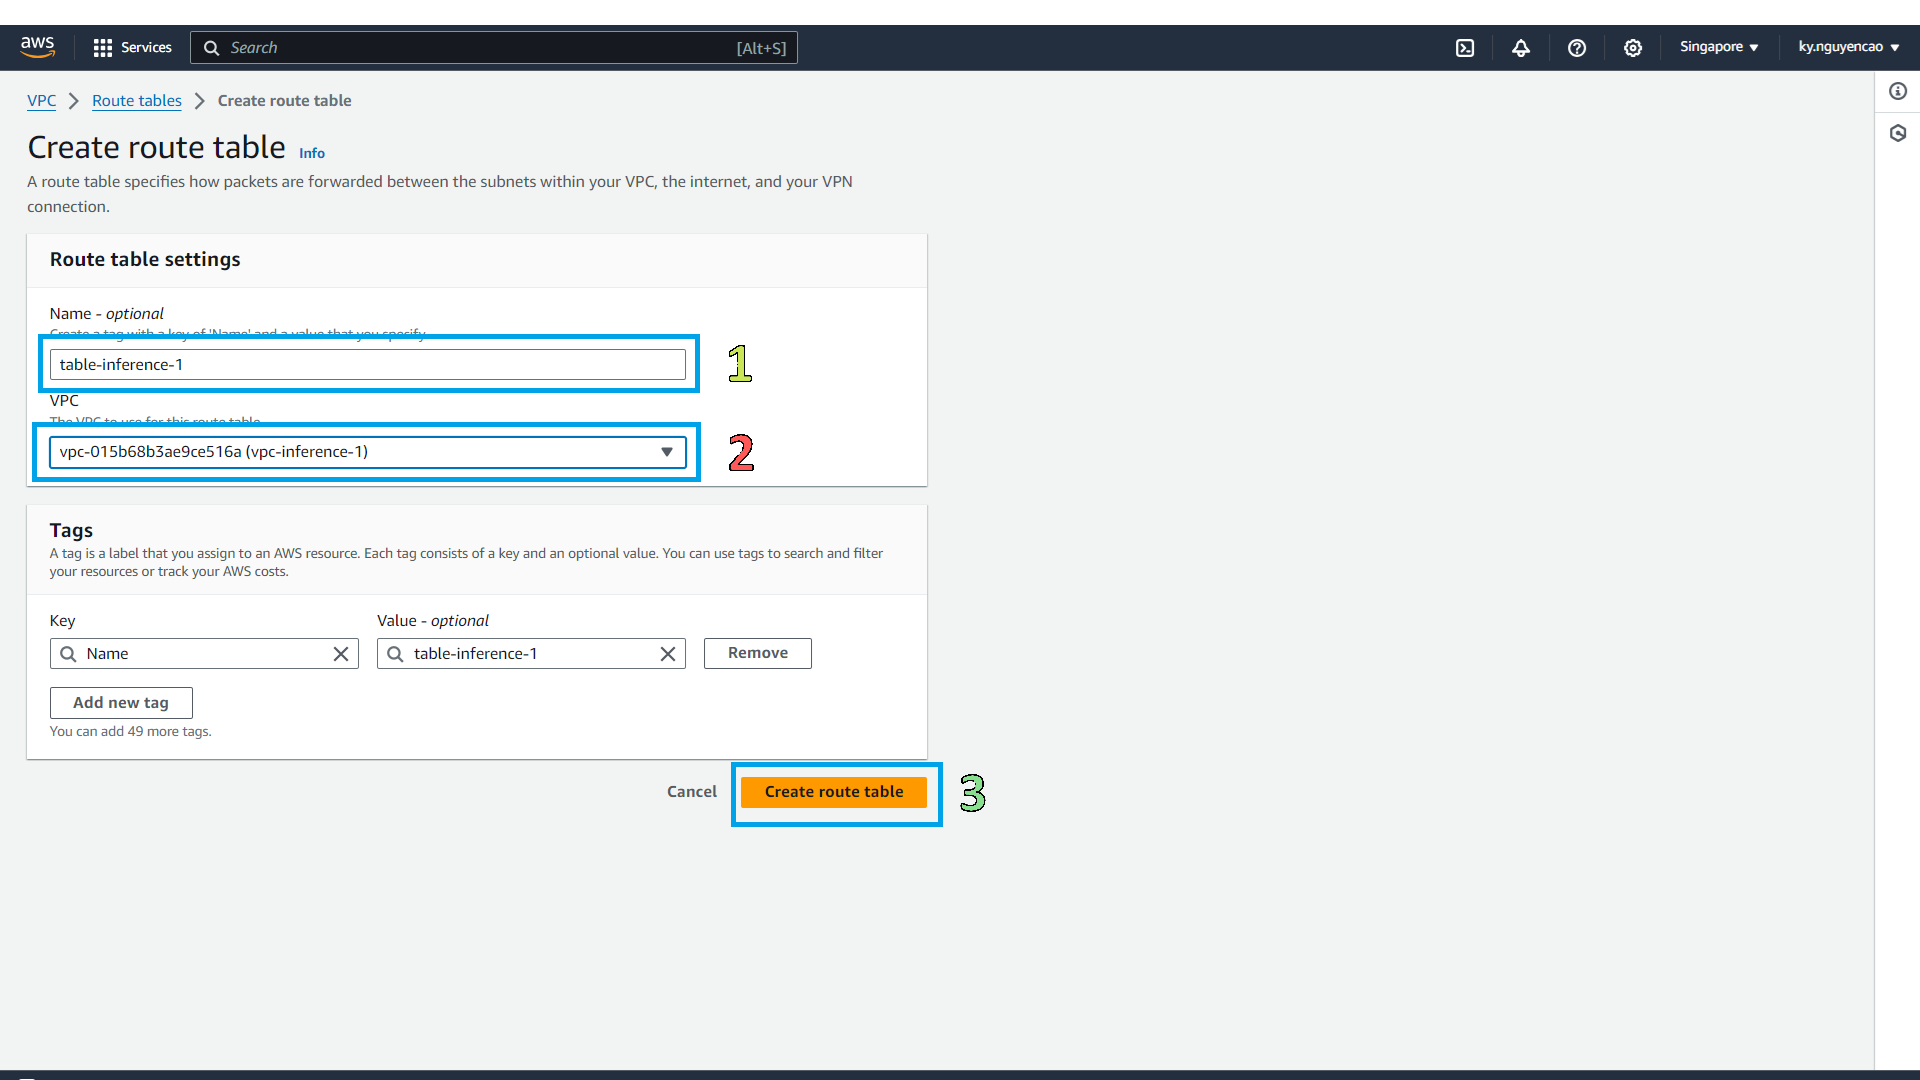
Task: Launch CloudShell from top bar icon
Action: pyautogui.click(x=1465, y=48)
